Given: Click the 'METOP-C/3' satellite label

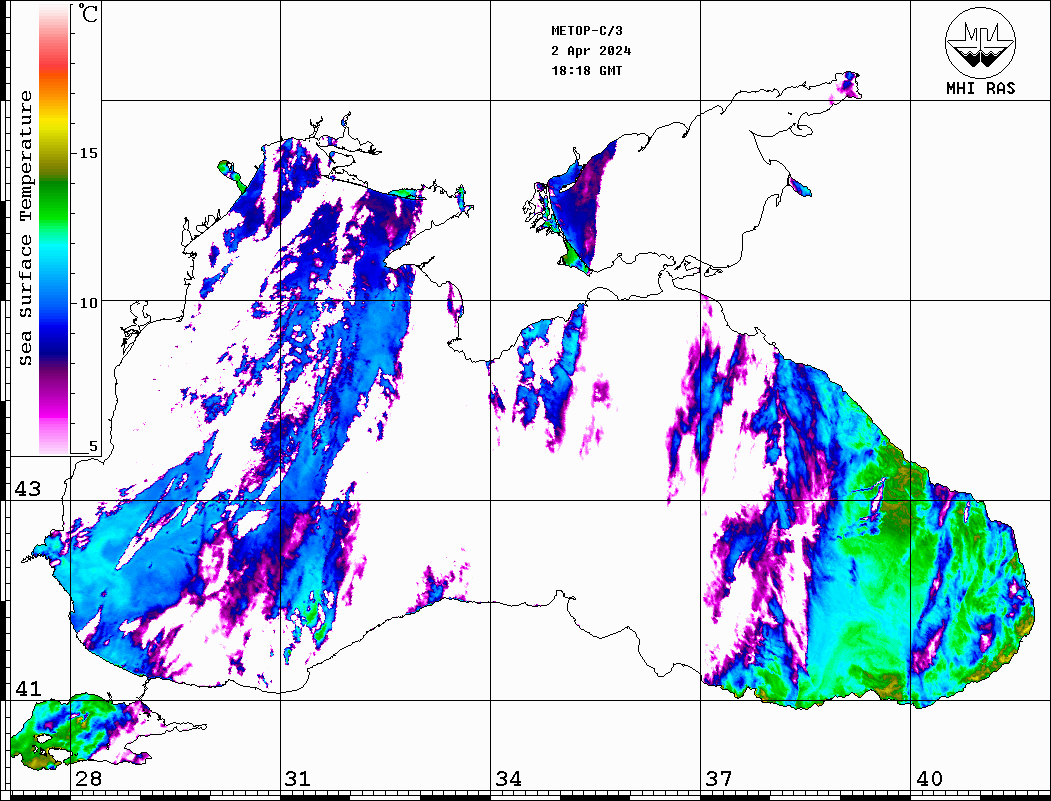Looking at the screenshot, I should pyautogui.click(x=586, y=31).
